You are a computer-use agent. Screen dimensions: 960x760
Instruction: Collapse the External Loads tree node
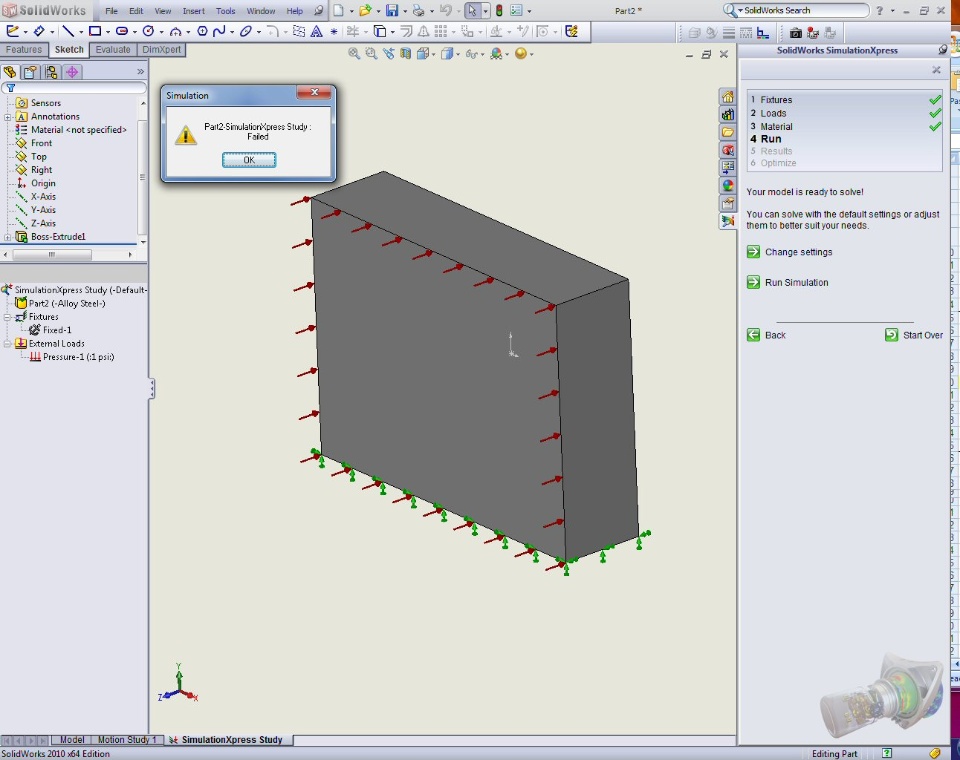pos(7,344)
